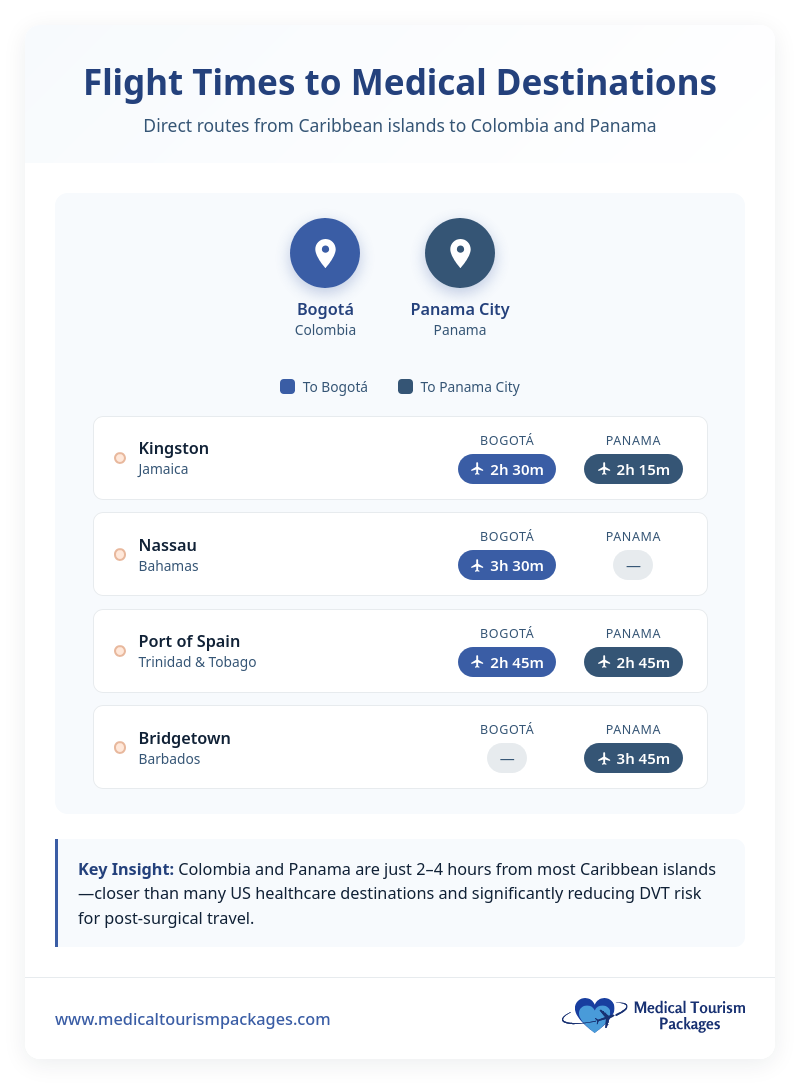Click airplane icon in Port of Spain Panama pill
This screenshot has width=800, height=1083.
click(x=604, y=662)
